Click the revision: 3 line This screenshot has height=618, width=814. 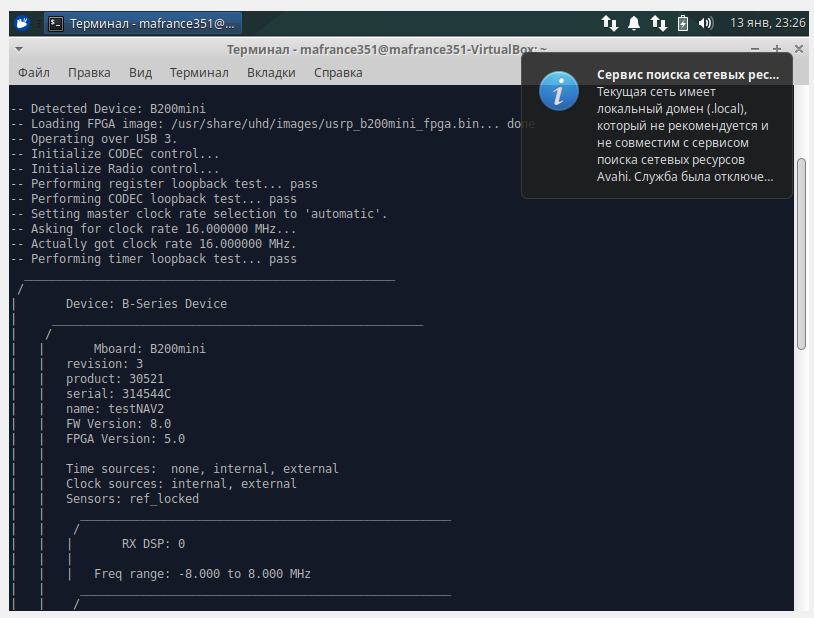[104, 364]
